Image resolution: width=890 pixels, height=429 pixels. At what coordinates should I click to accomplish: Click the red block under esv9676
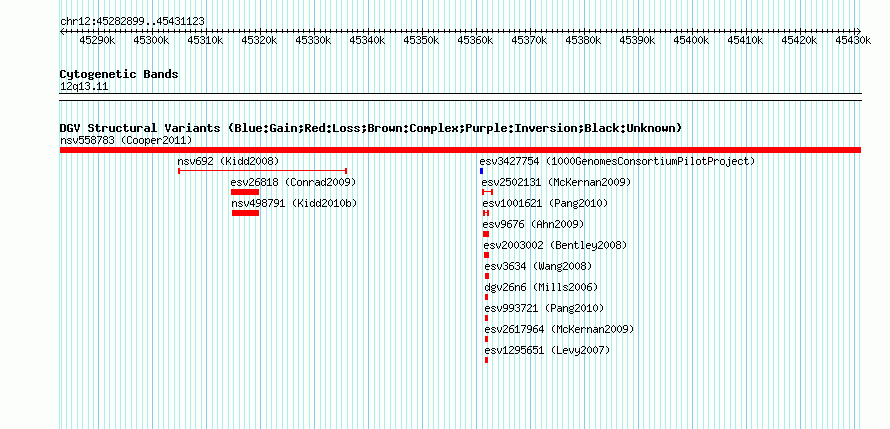click(486, 234)
